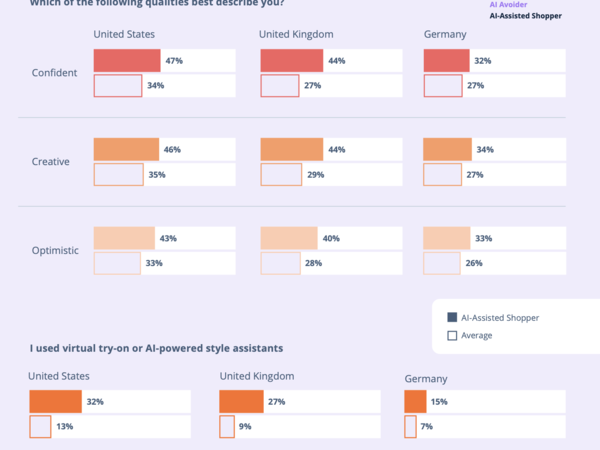Click United Kingdom virtual try-on 27% bar
Screen dimensions: 600x450
[x=241, y=401]
